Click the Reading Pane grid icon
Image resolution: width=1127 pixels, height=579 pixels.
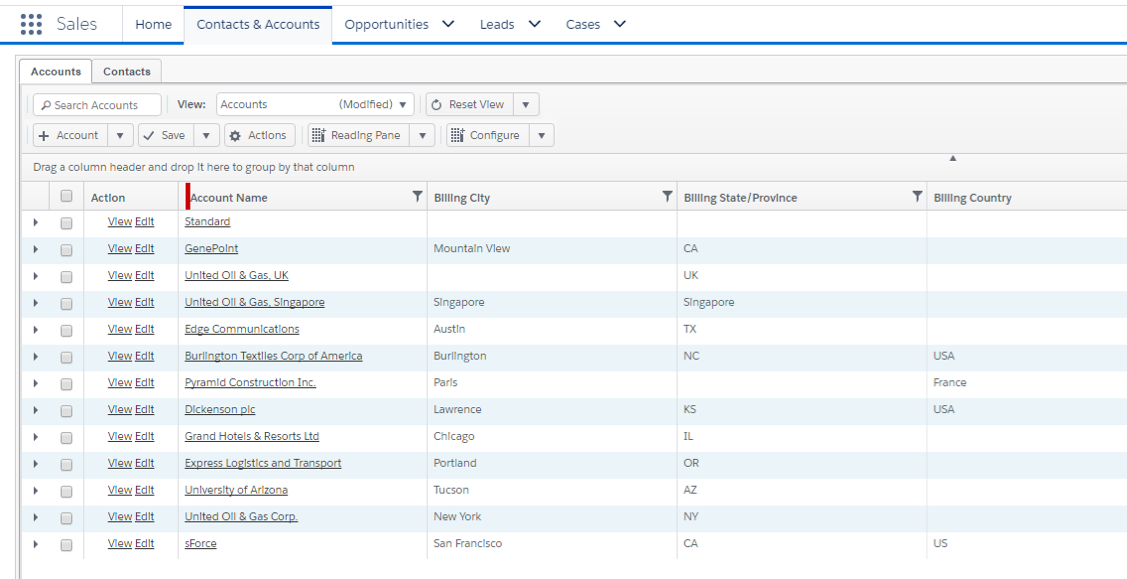(318, 135)
